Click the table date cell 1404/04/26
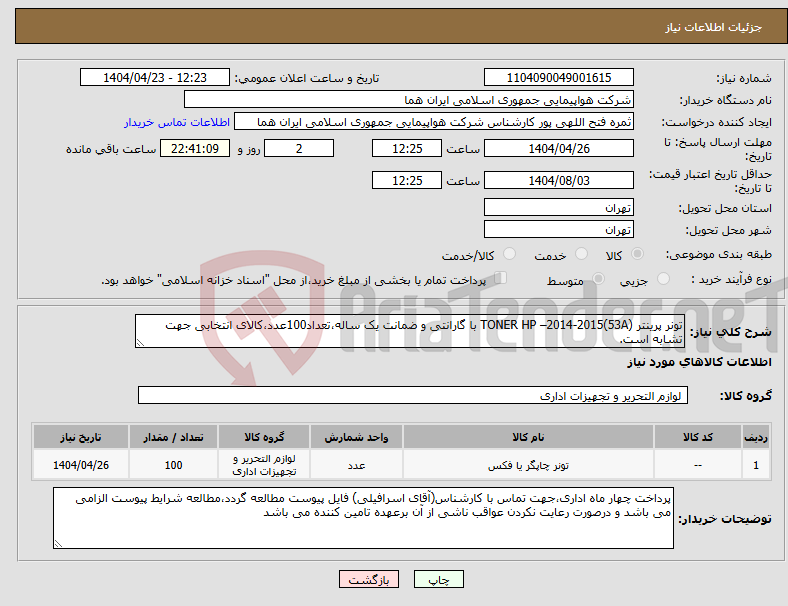 click(81, 465)
